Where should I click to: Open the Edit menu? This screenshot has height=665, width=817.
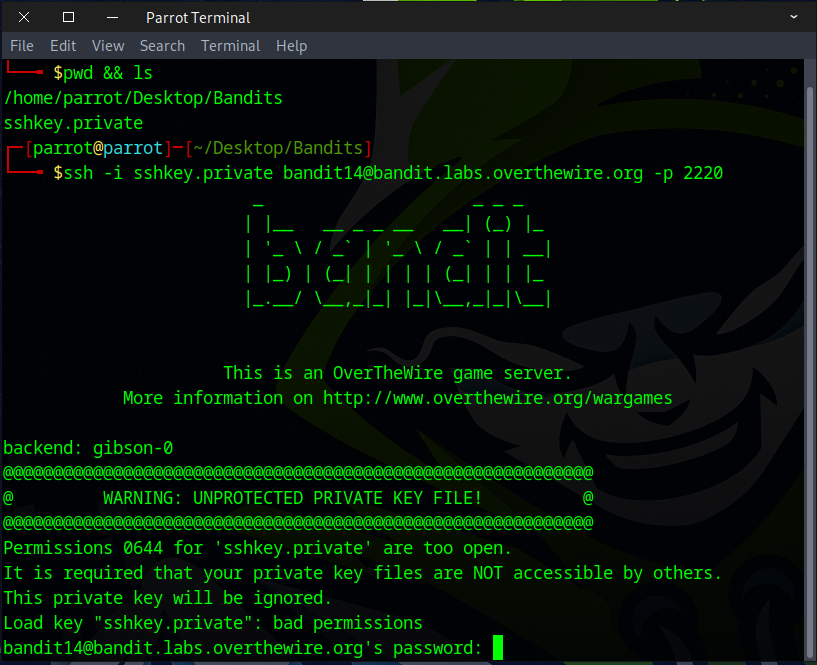click(63, 46)
